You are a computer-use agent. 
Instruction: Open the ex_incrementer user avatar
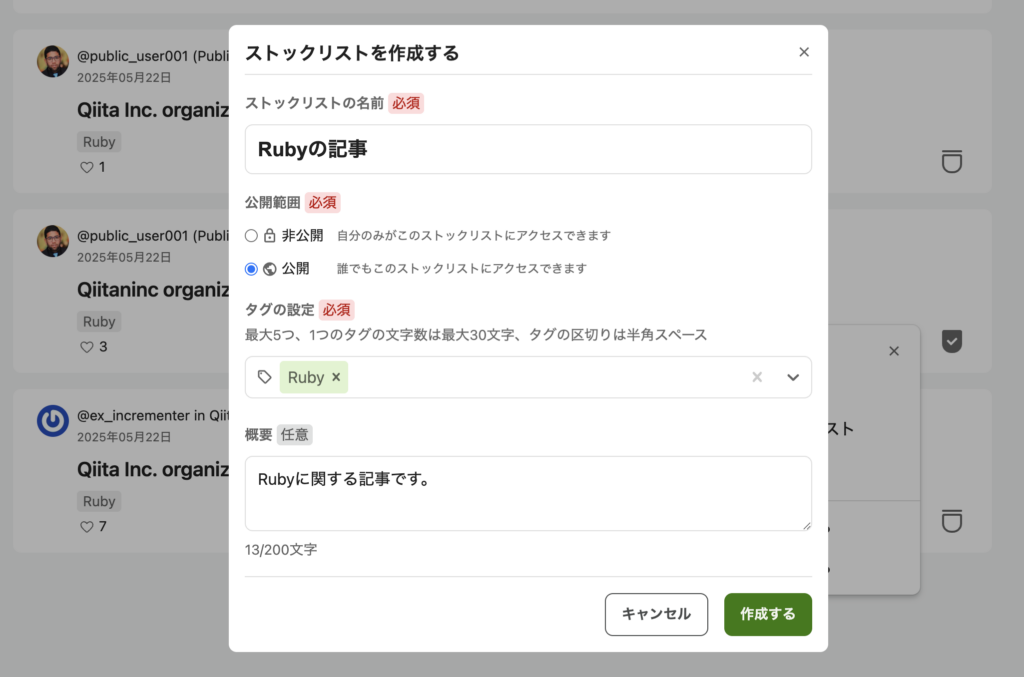(x=53, y=421)
